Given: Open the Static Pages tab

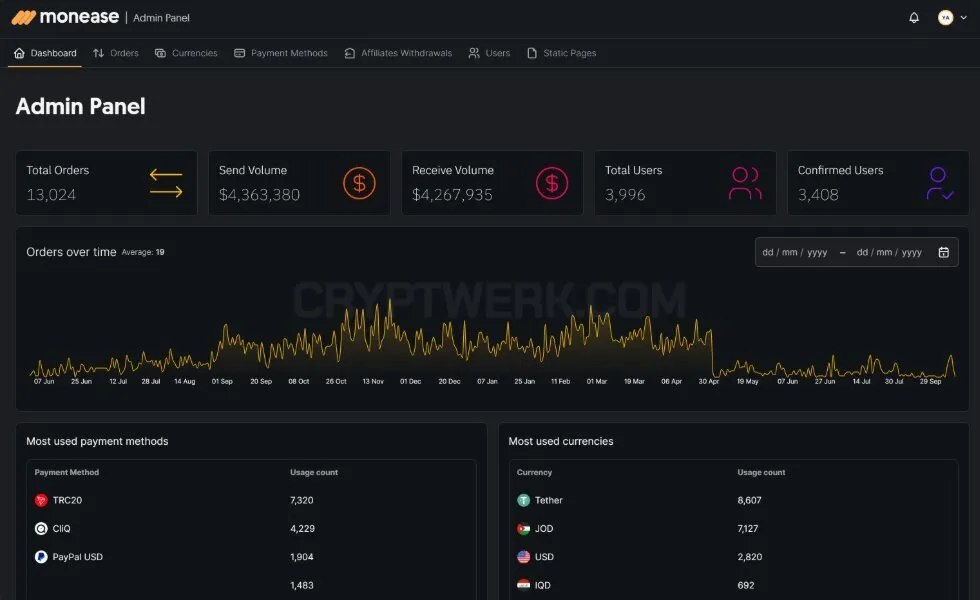Looking at the screenshot, I should (561, 53).
